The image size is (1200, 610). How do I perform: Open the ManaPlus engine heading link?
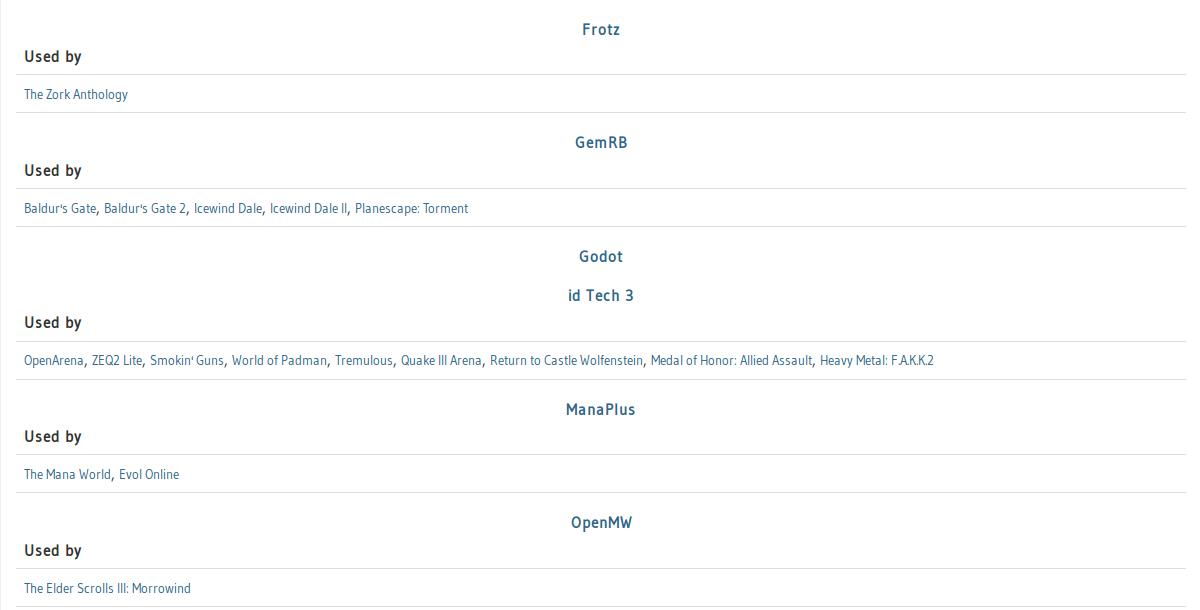pos(600,410)
